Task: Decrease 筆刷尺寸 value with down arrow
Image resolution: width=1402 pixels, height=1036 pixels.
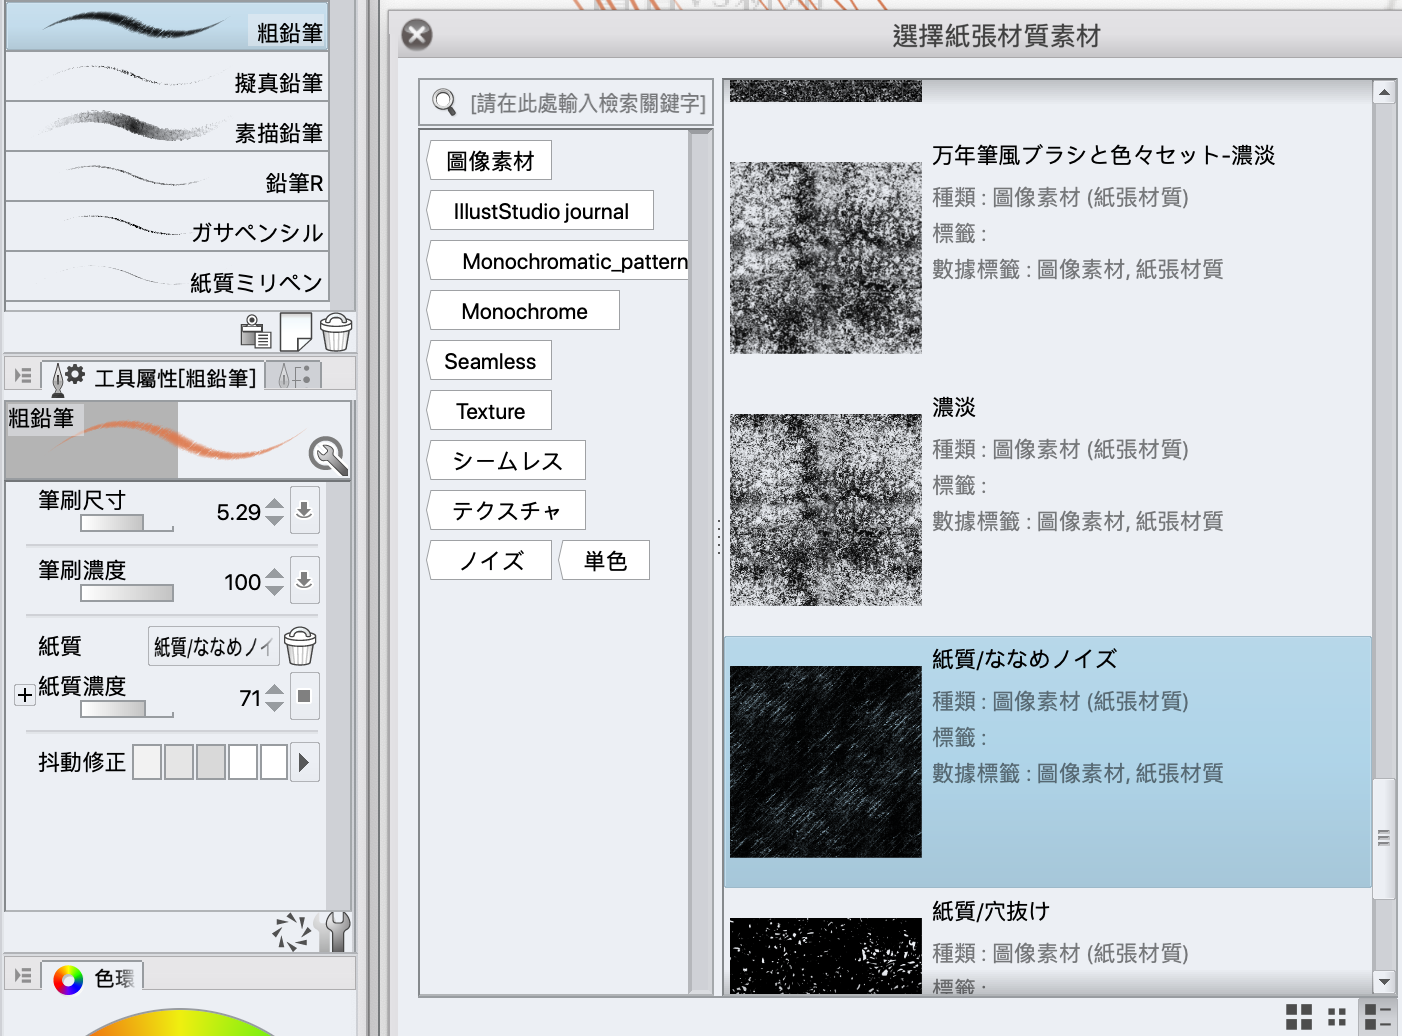Action: (275, 520)
